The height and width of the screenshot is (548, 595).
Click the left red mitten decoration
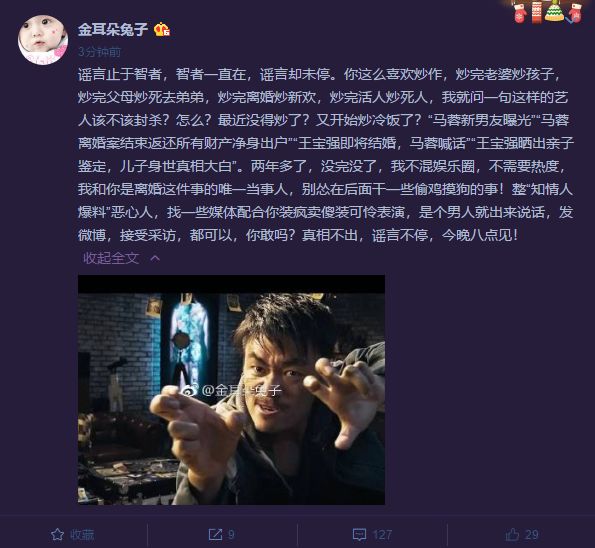(x=520, y=13)
